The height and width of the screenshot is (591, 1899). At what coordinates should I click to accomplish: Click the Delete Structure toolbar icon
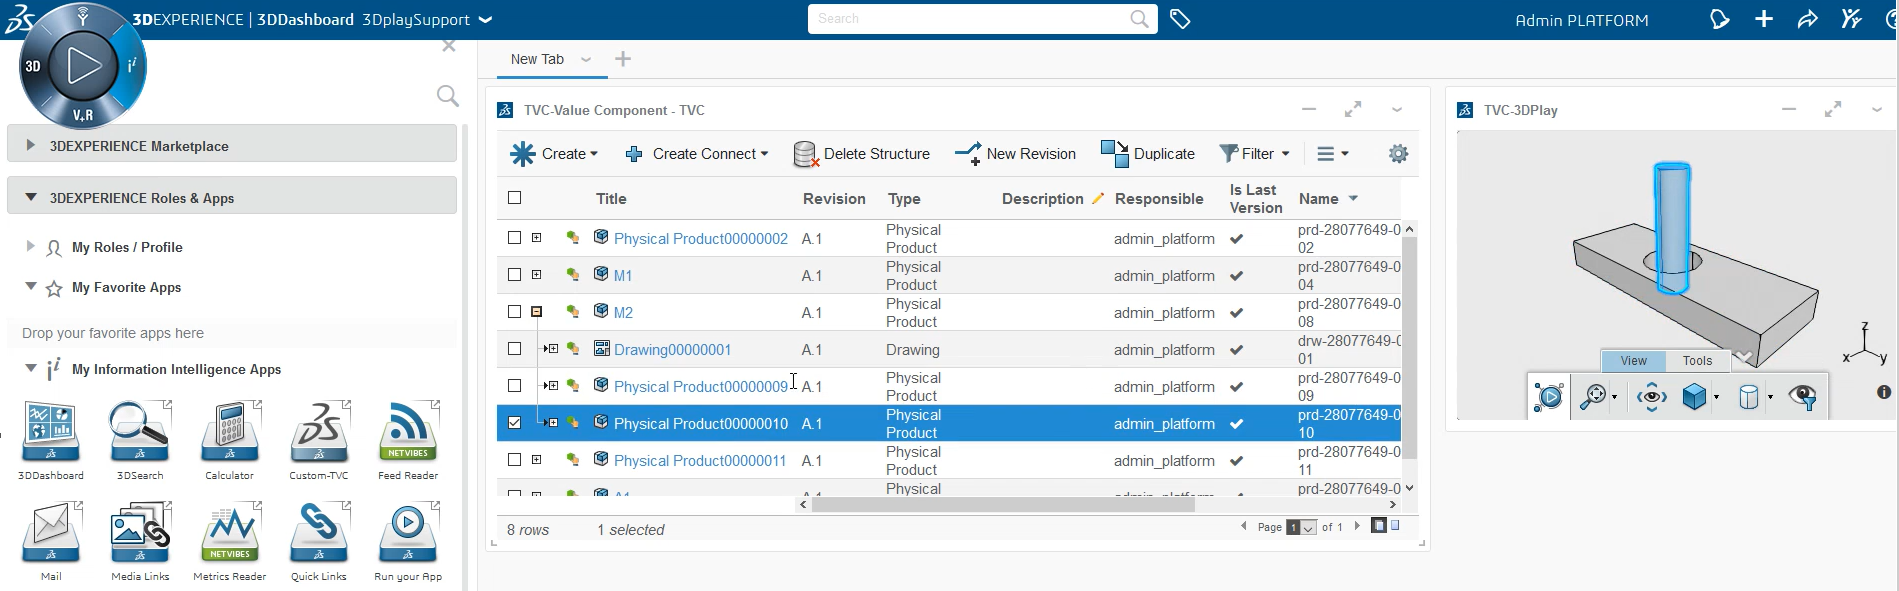[x=806, y=154]
